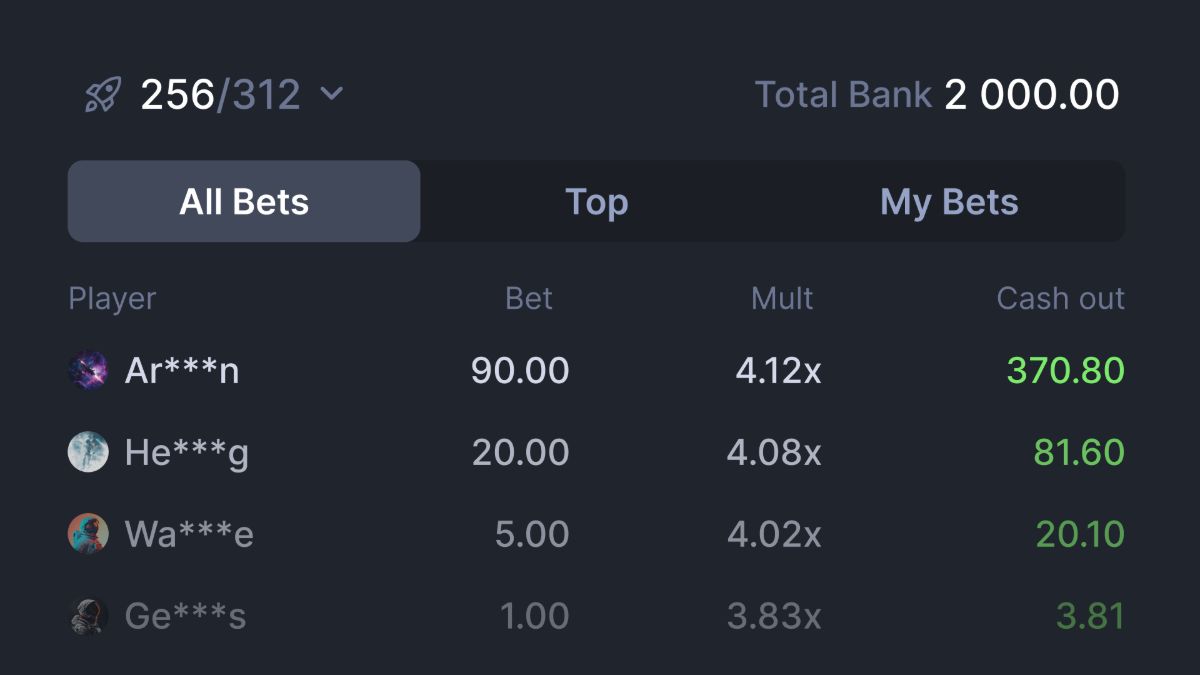Select player name Wa***e

click(189, 535)
